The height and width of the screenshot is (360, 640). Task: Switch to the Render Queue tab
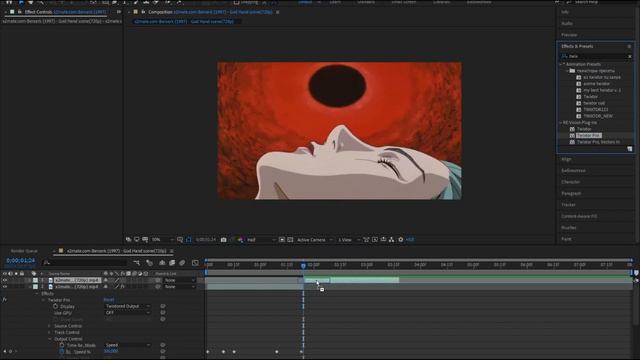(x=24, y=251)
